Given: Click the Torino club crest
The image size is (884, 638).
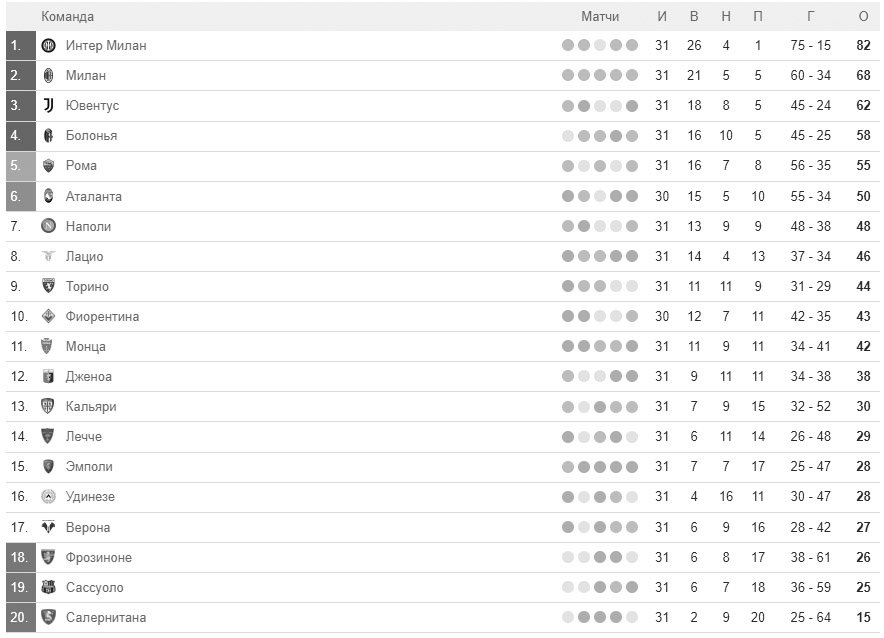Looking at the screenshot, I should pyautogui.click(x=48, y=286).
